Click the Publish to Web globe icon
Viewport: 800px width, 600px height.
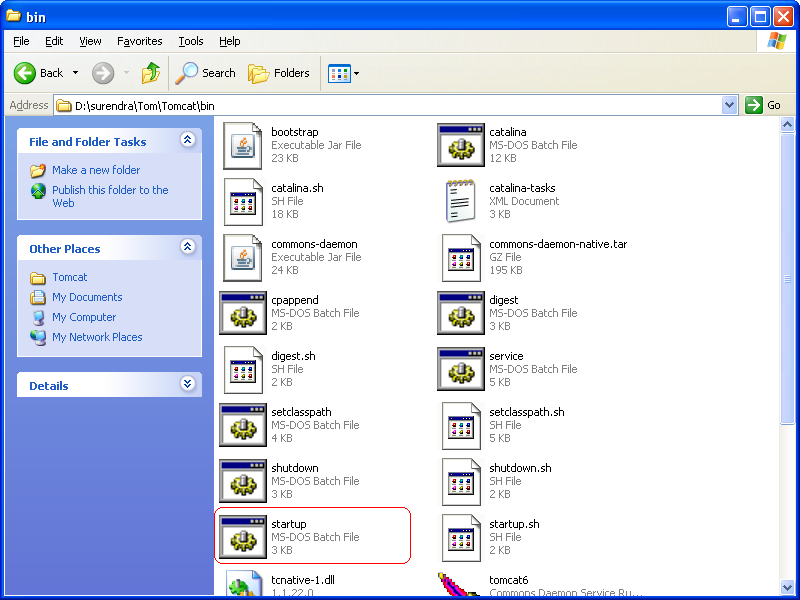[38, 191]
